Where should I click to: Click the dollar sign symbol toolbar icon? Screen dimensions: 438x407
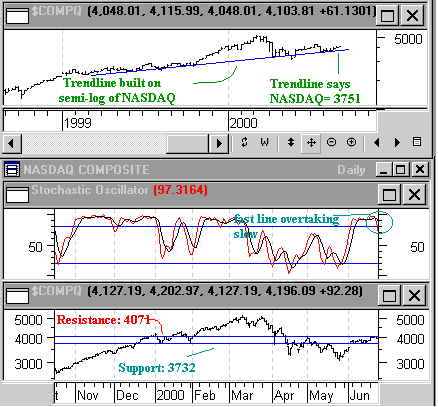click(244, 143)
